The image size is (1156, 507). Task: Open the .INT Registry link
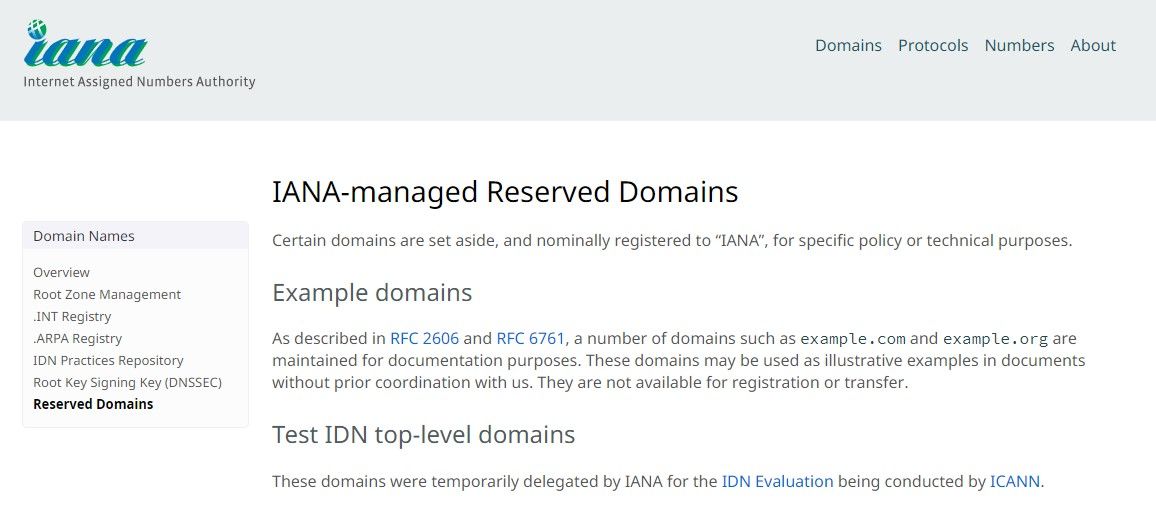72,316
